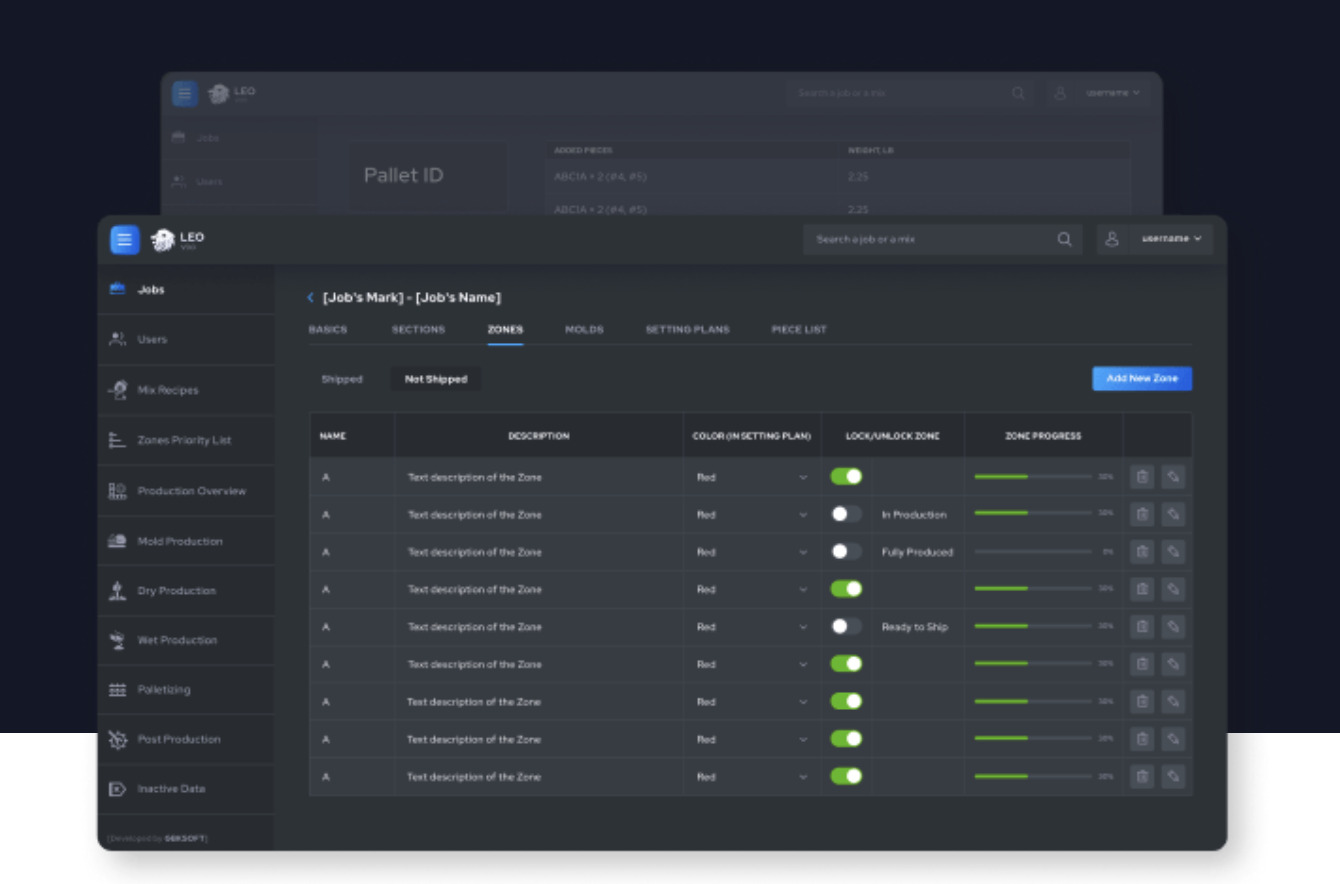Show Shipped zones filter
The height and width of the screenshot is (884, 1340).
342,379
